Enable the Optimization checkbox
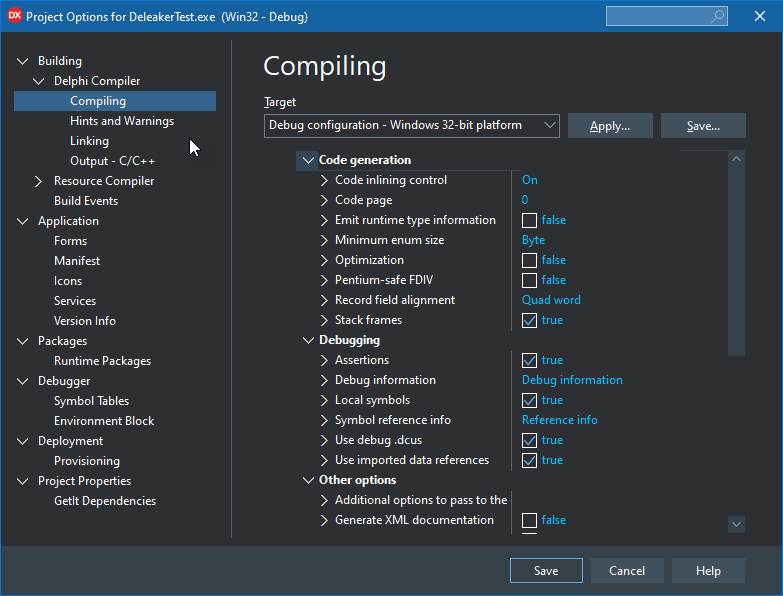Image resolution: width=783 pixels, height=596 pixels. pos(529,260)
